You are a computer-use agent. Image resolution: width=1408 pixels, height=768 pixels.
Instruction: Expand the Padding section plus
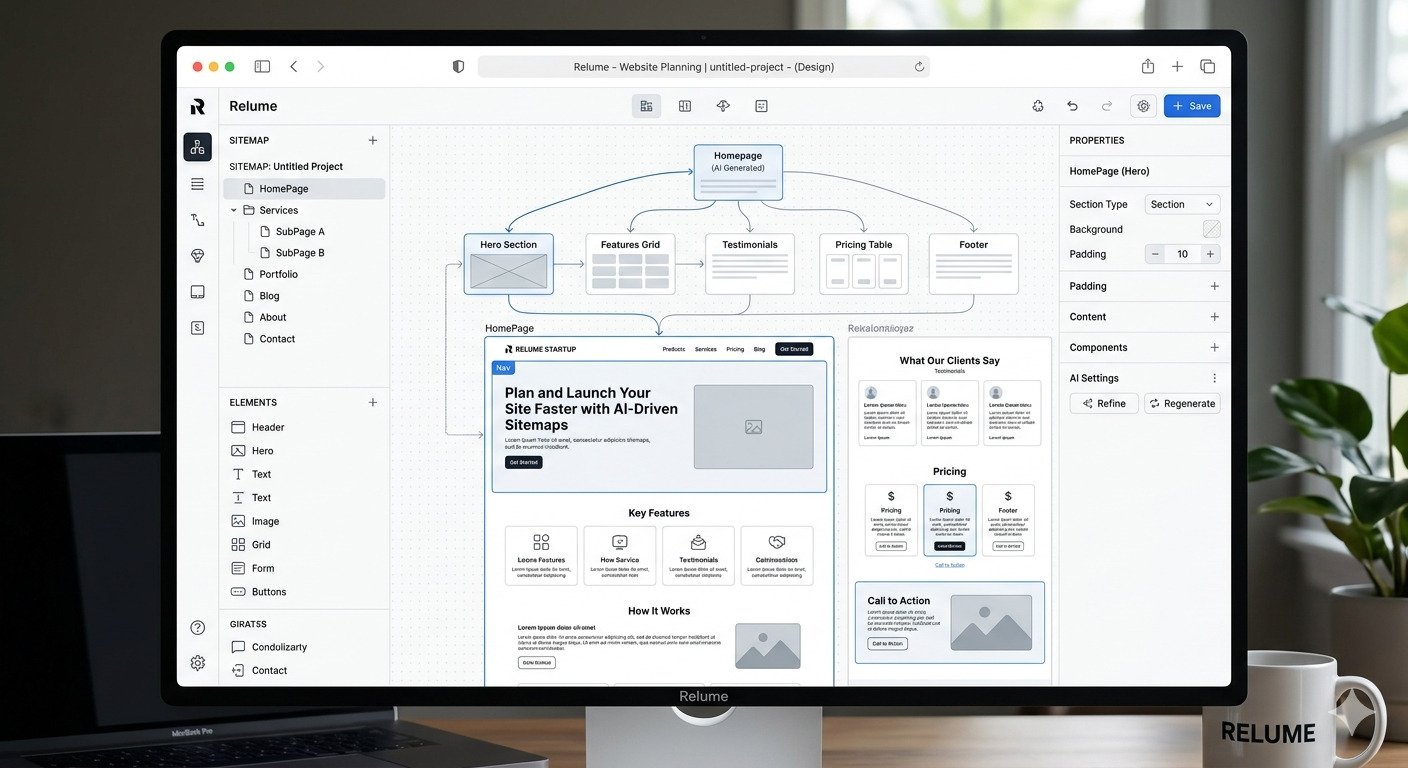coord(1214,286)
